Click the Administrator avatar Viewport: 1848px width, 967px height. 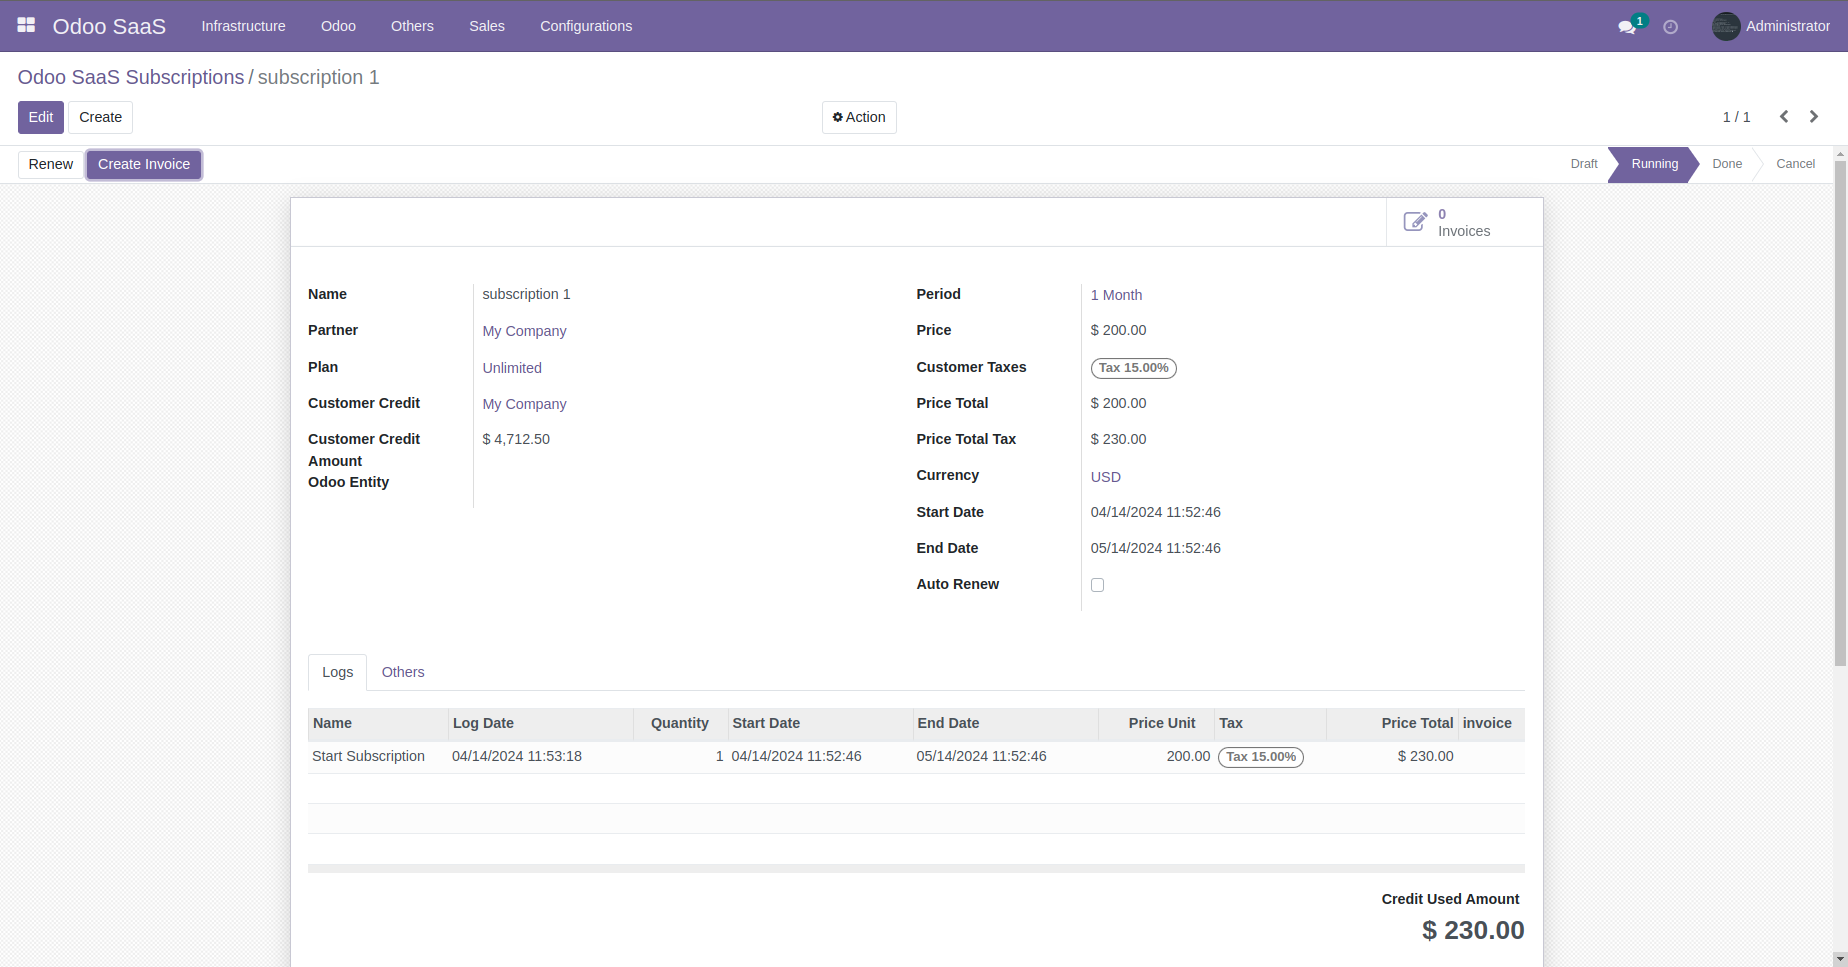coord(1725,26)
